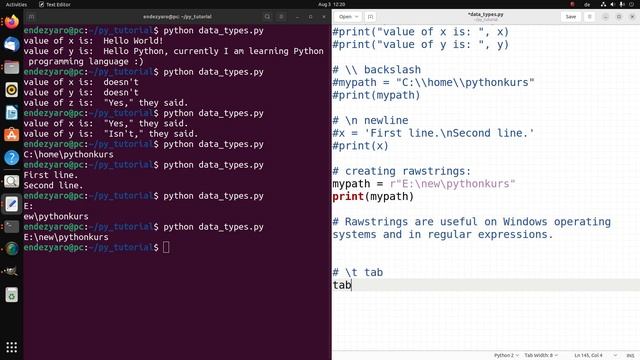Open the Trash dock icon
This screenshot has height=360, width=640.
coord(11,295)
